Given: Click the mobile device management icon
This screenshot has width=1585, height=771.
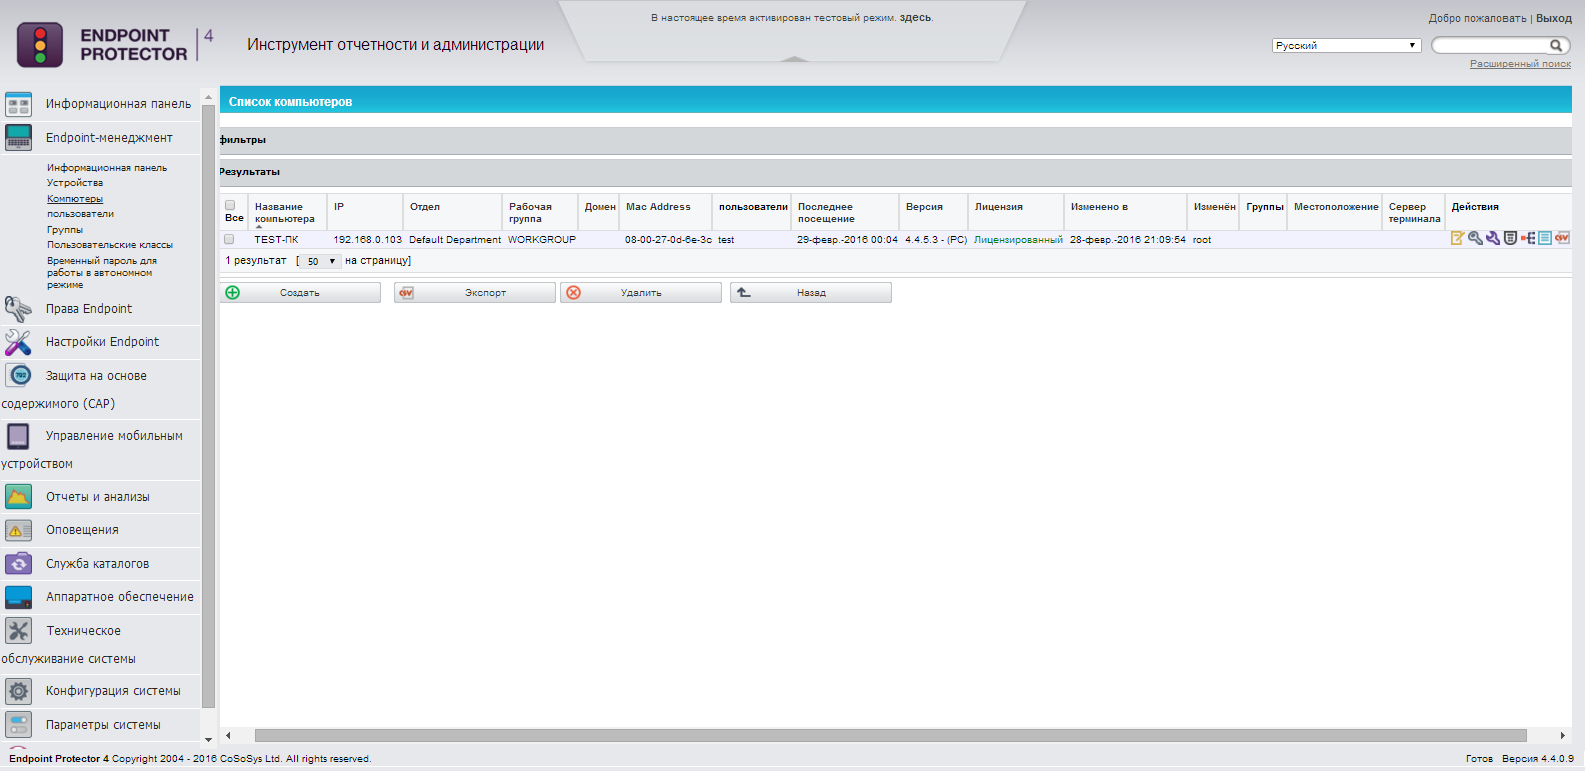Looking at the screenshot, I should [18, 436].
